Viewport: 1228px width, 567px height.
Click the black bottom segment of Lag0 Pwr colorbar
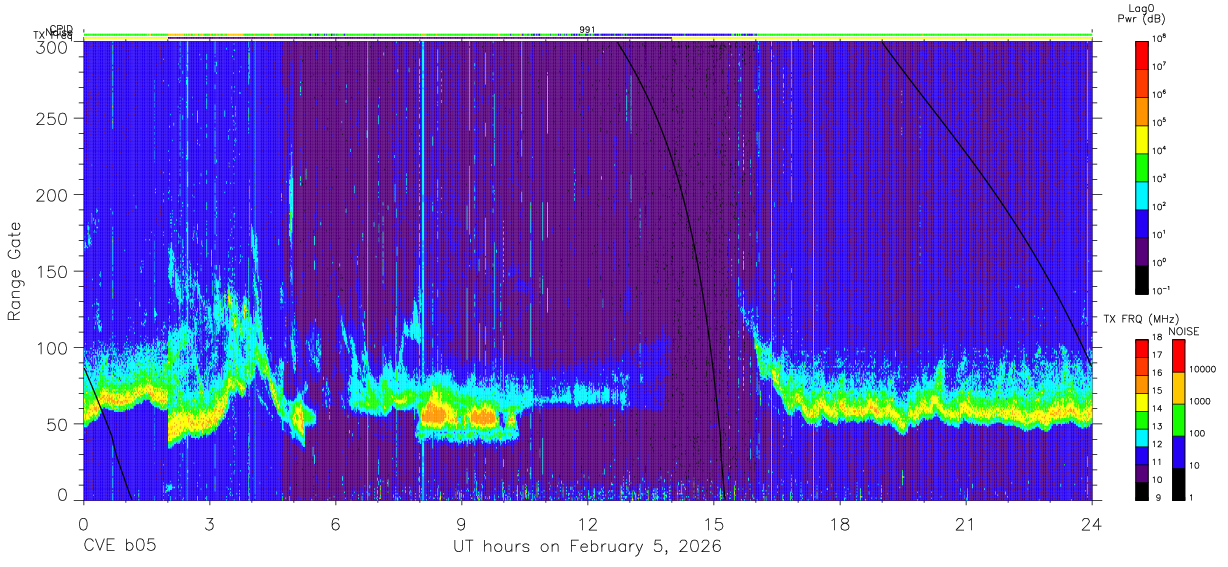coord(1143,278)
